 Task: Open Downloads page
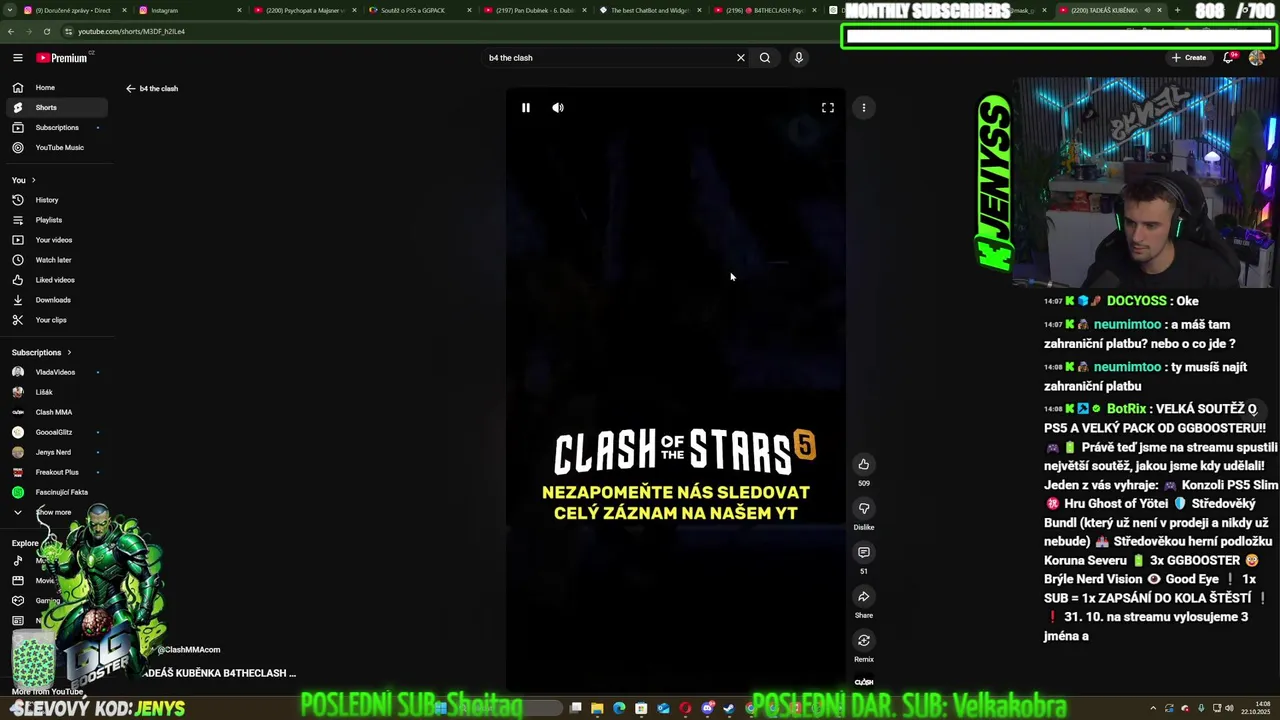coord(56,300)
